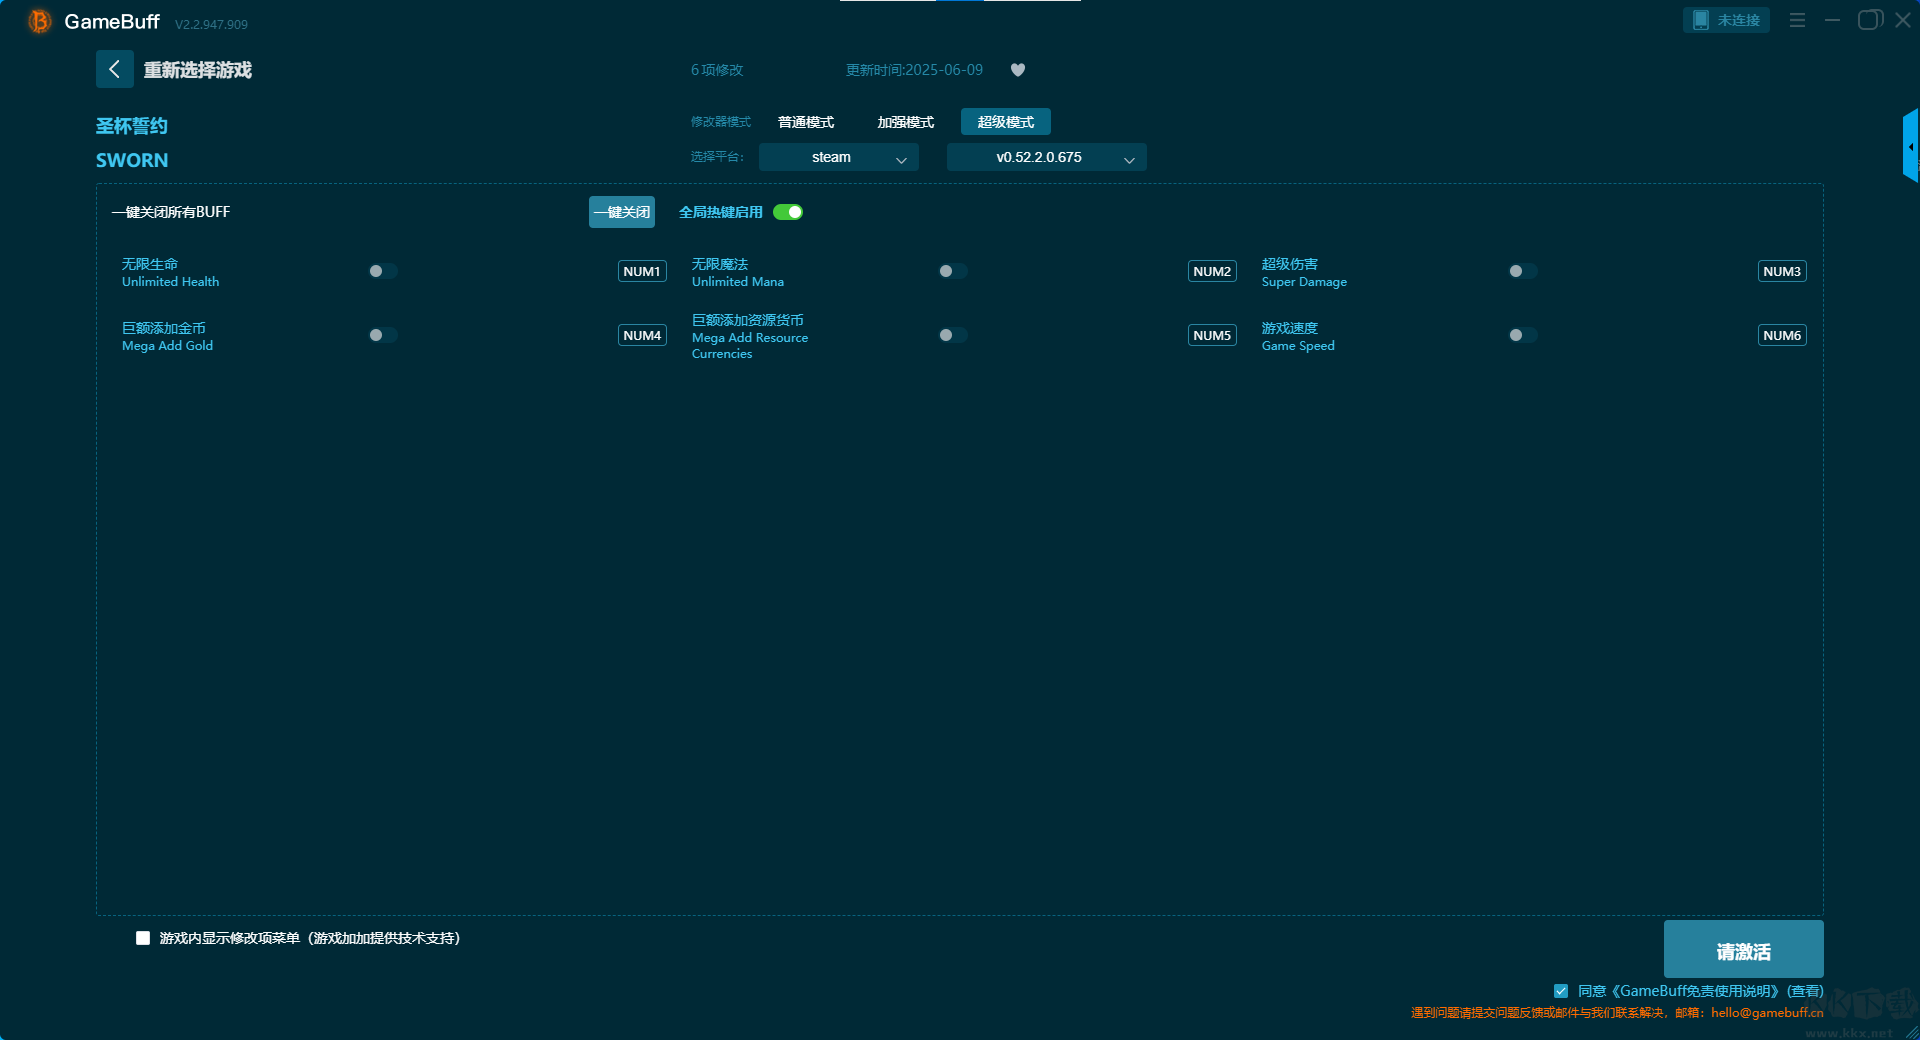Open the steam platform dropdown
The width and height of the screenshot is (1920, 1040).
click(838, 157)
